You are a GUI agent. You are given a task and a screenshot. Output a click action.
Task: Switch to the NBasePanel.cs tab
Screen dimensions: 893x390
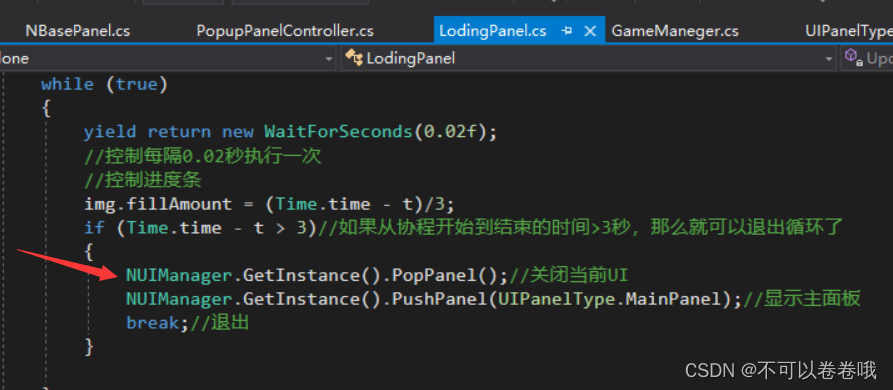click(77, 31)
